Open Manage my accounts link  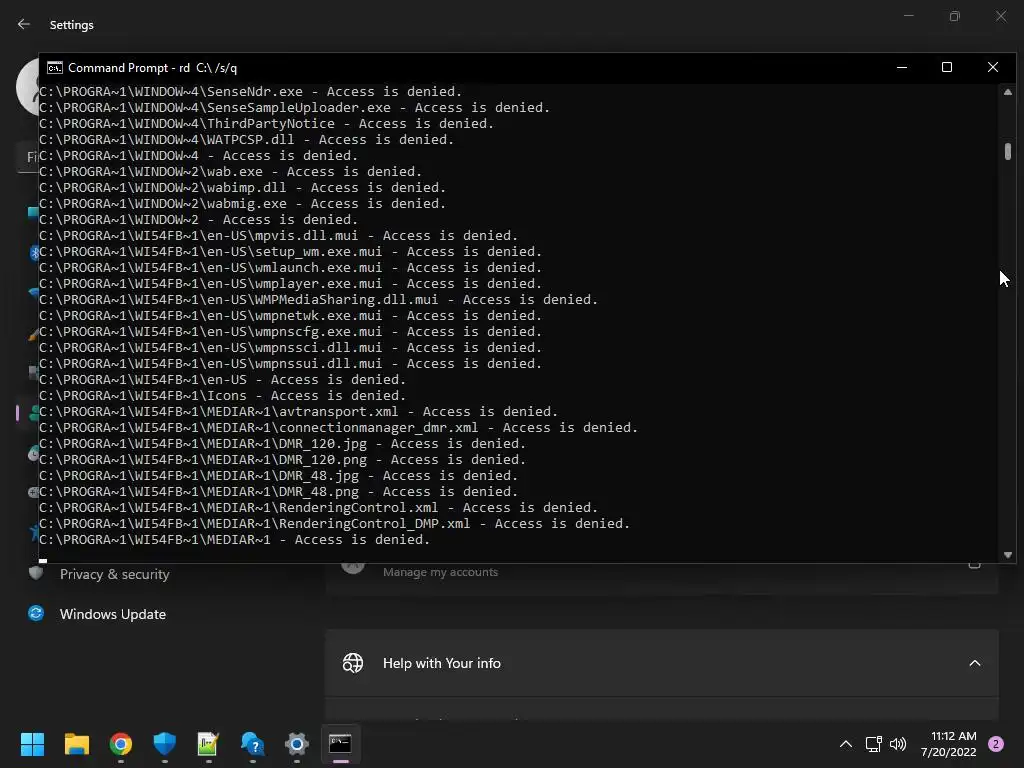tap(440, 572)
